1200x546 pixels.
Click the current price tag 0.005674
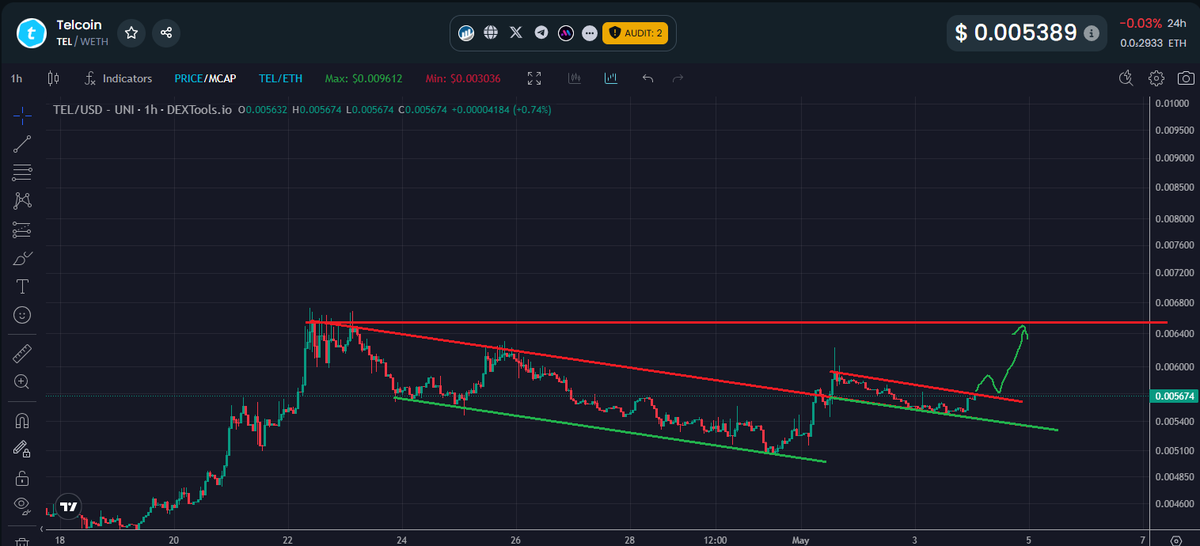(x=1172, y=396)
